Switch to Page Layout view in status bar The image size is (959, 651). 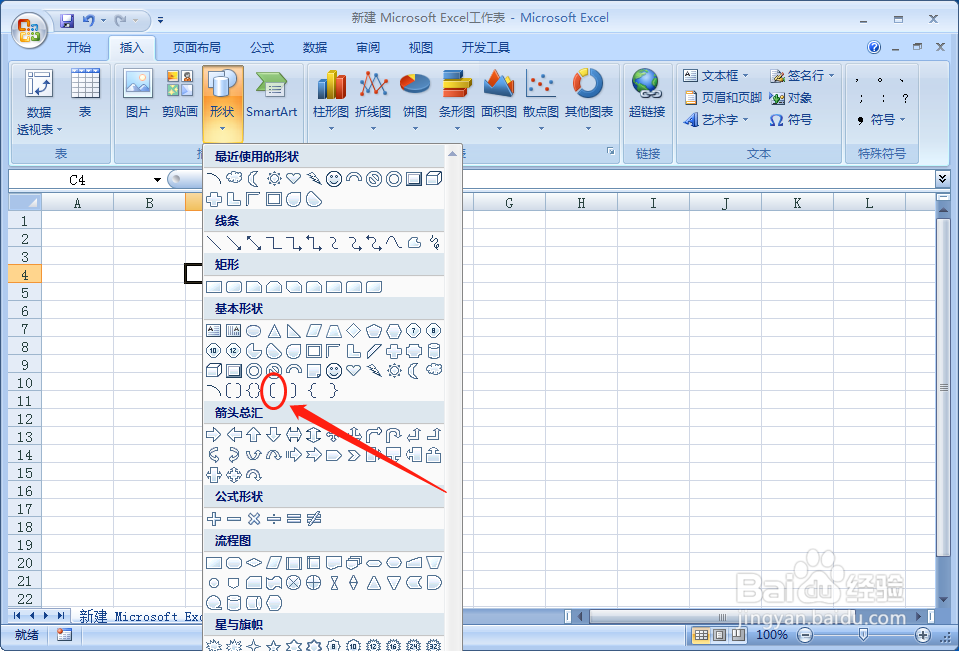(720, 634)
